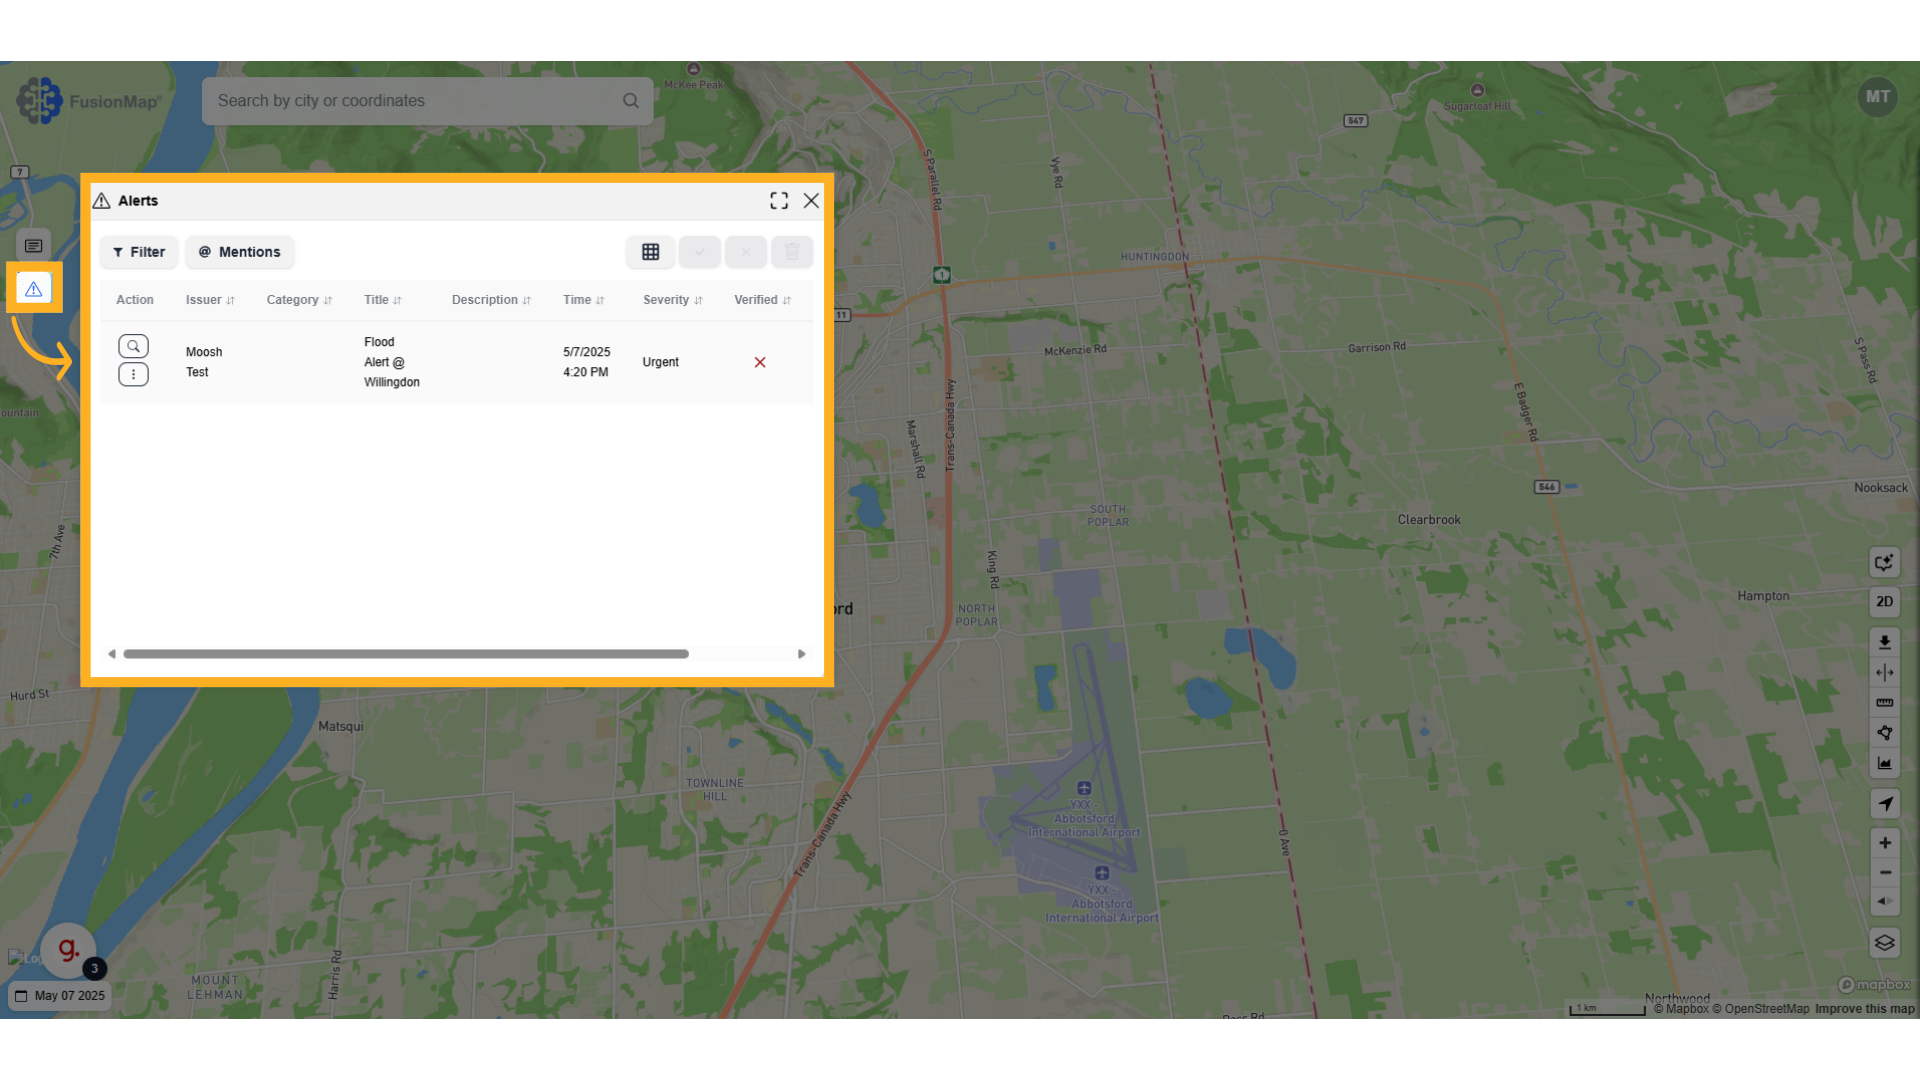Click the verify checkmark toolbar button

(x=700, y=252)
